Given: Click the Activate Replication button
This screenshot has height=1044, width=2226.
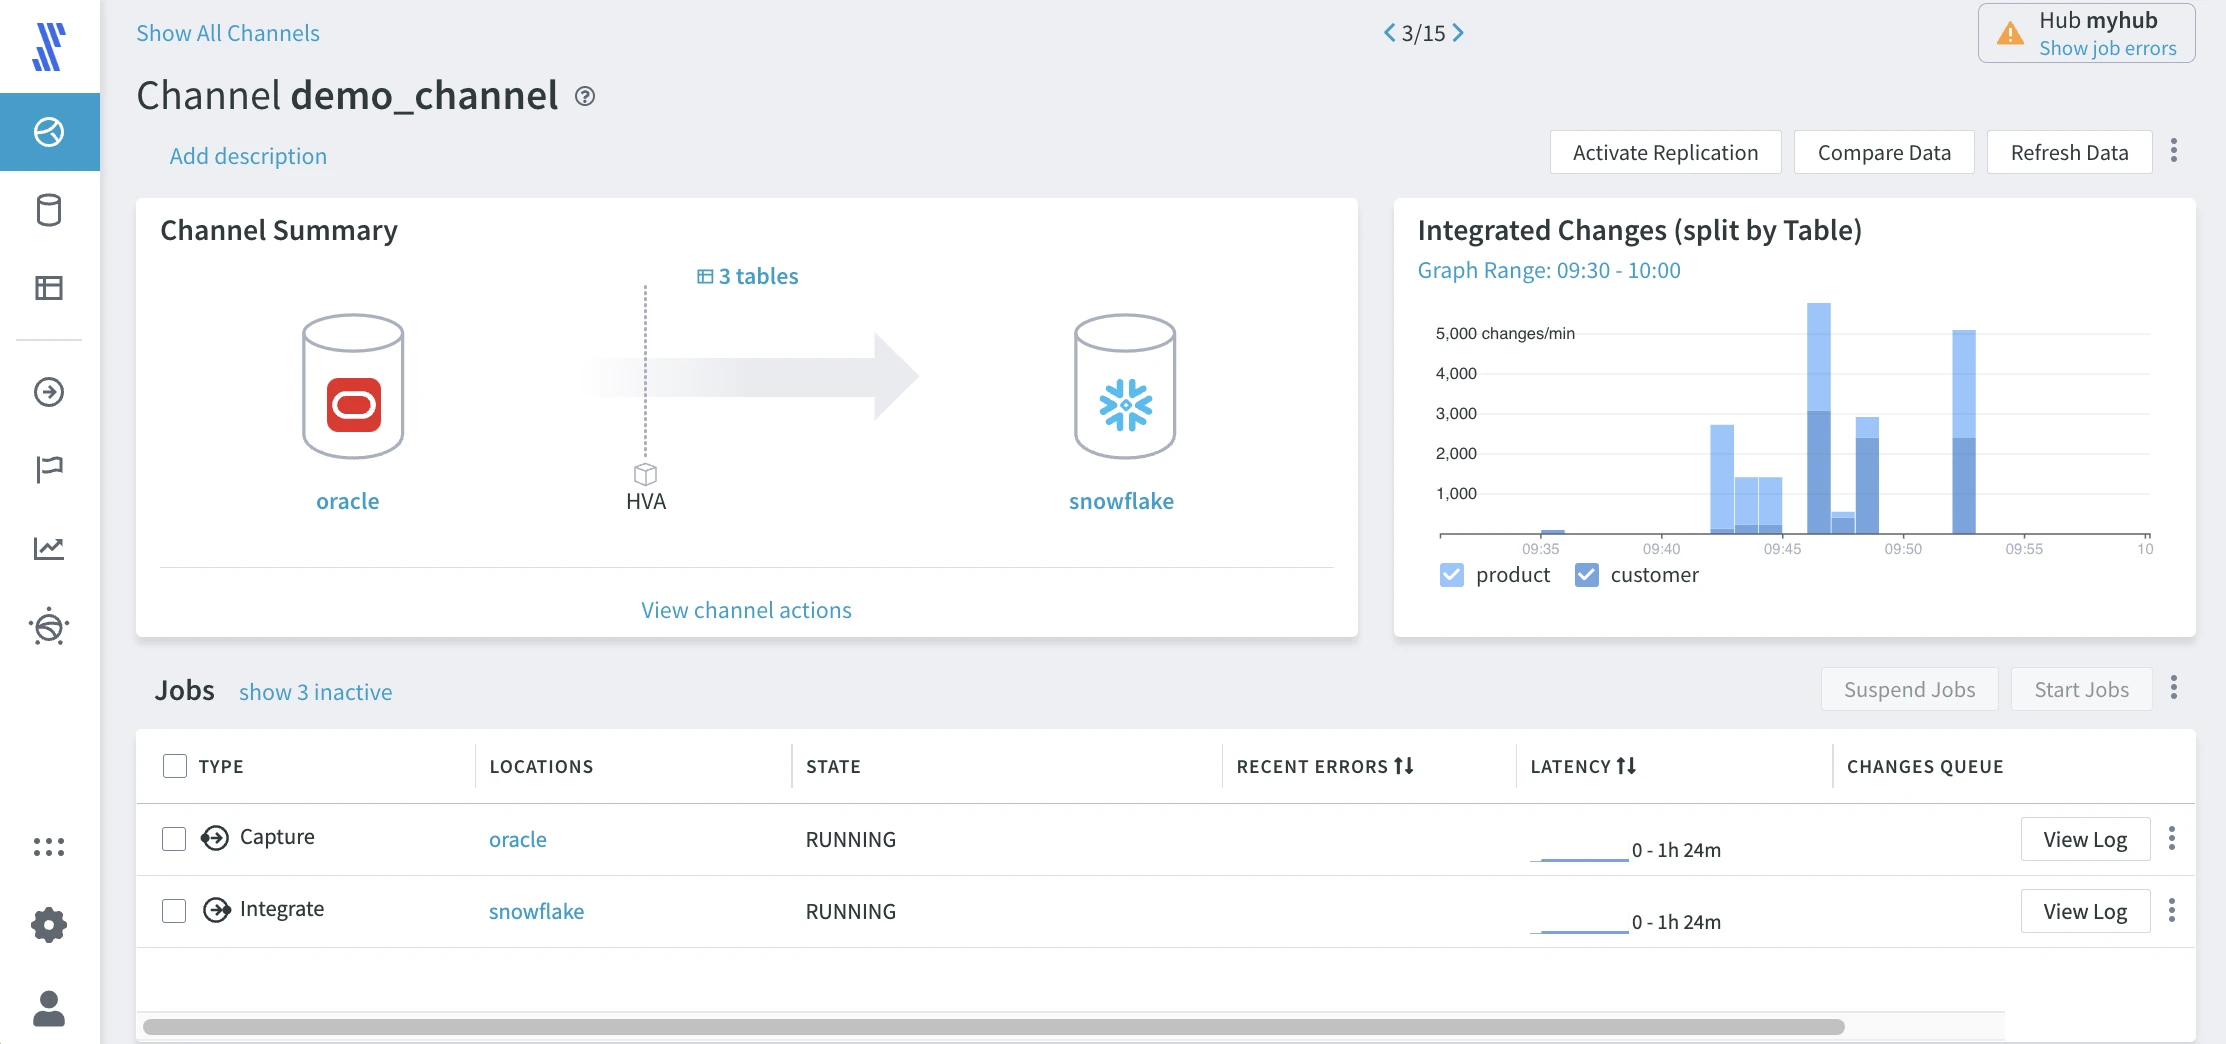Looking at the screenshot, I should (x=1665, y=152).
